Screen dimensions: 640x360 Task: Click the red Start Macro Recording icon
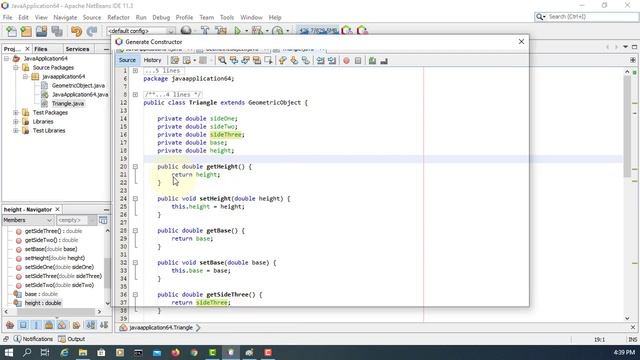click(346, 60)
